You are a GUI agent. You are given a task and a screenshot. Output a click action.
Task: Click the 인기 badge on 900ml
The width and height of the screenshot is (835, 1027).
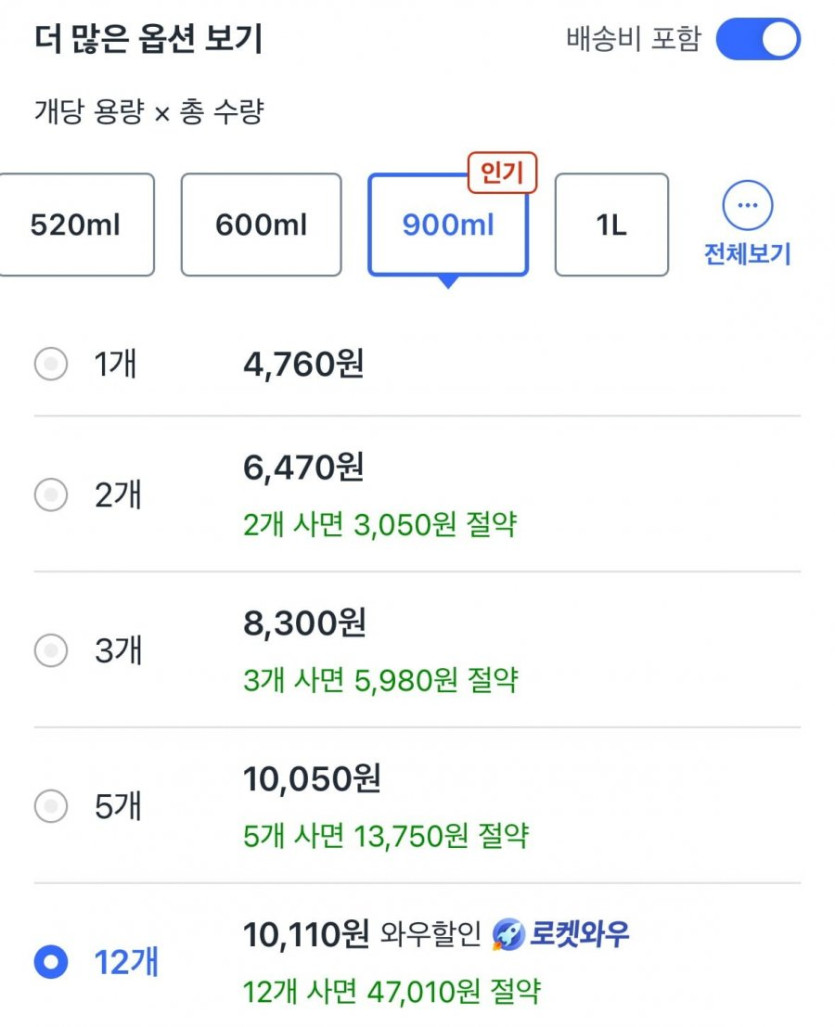(x=502, y=174)
